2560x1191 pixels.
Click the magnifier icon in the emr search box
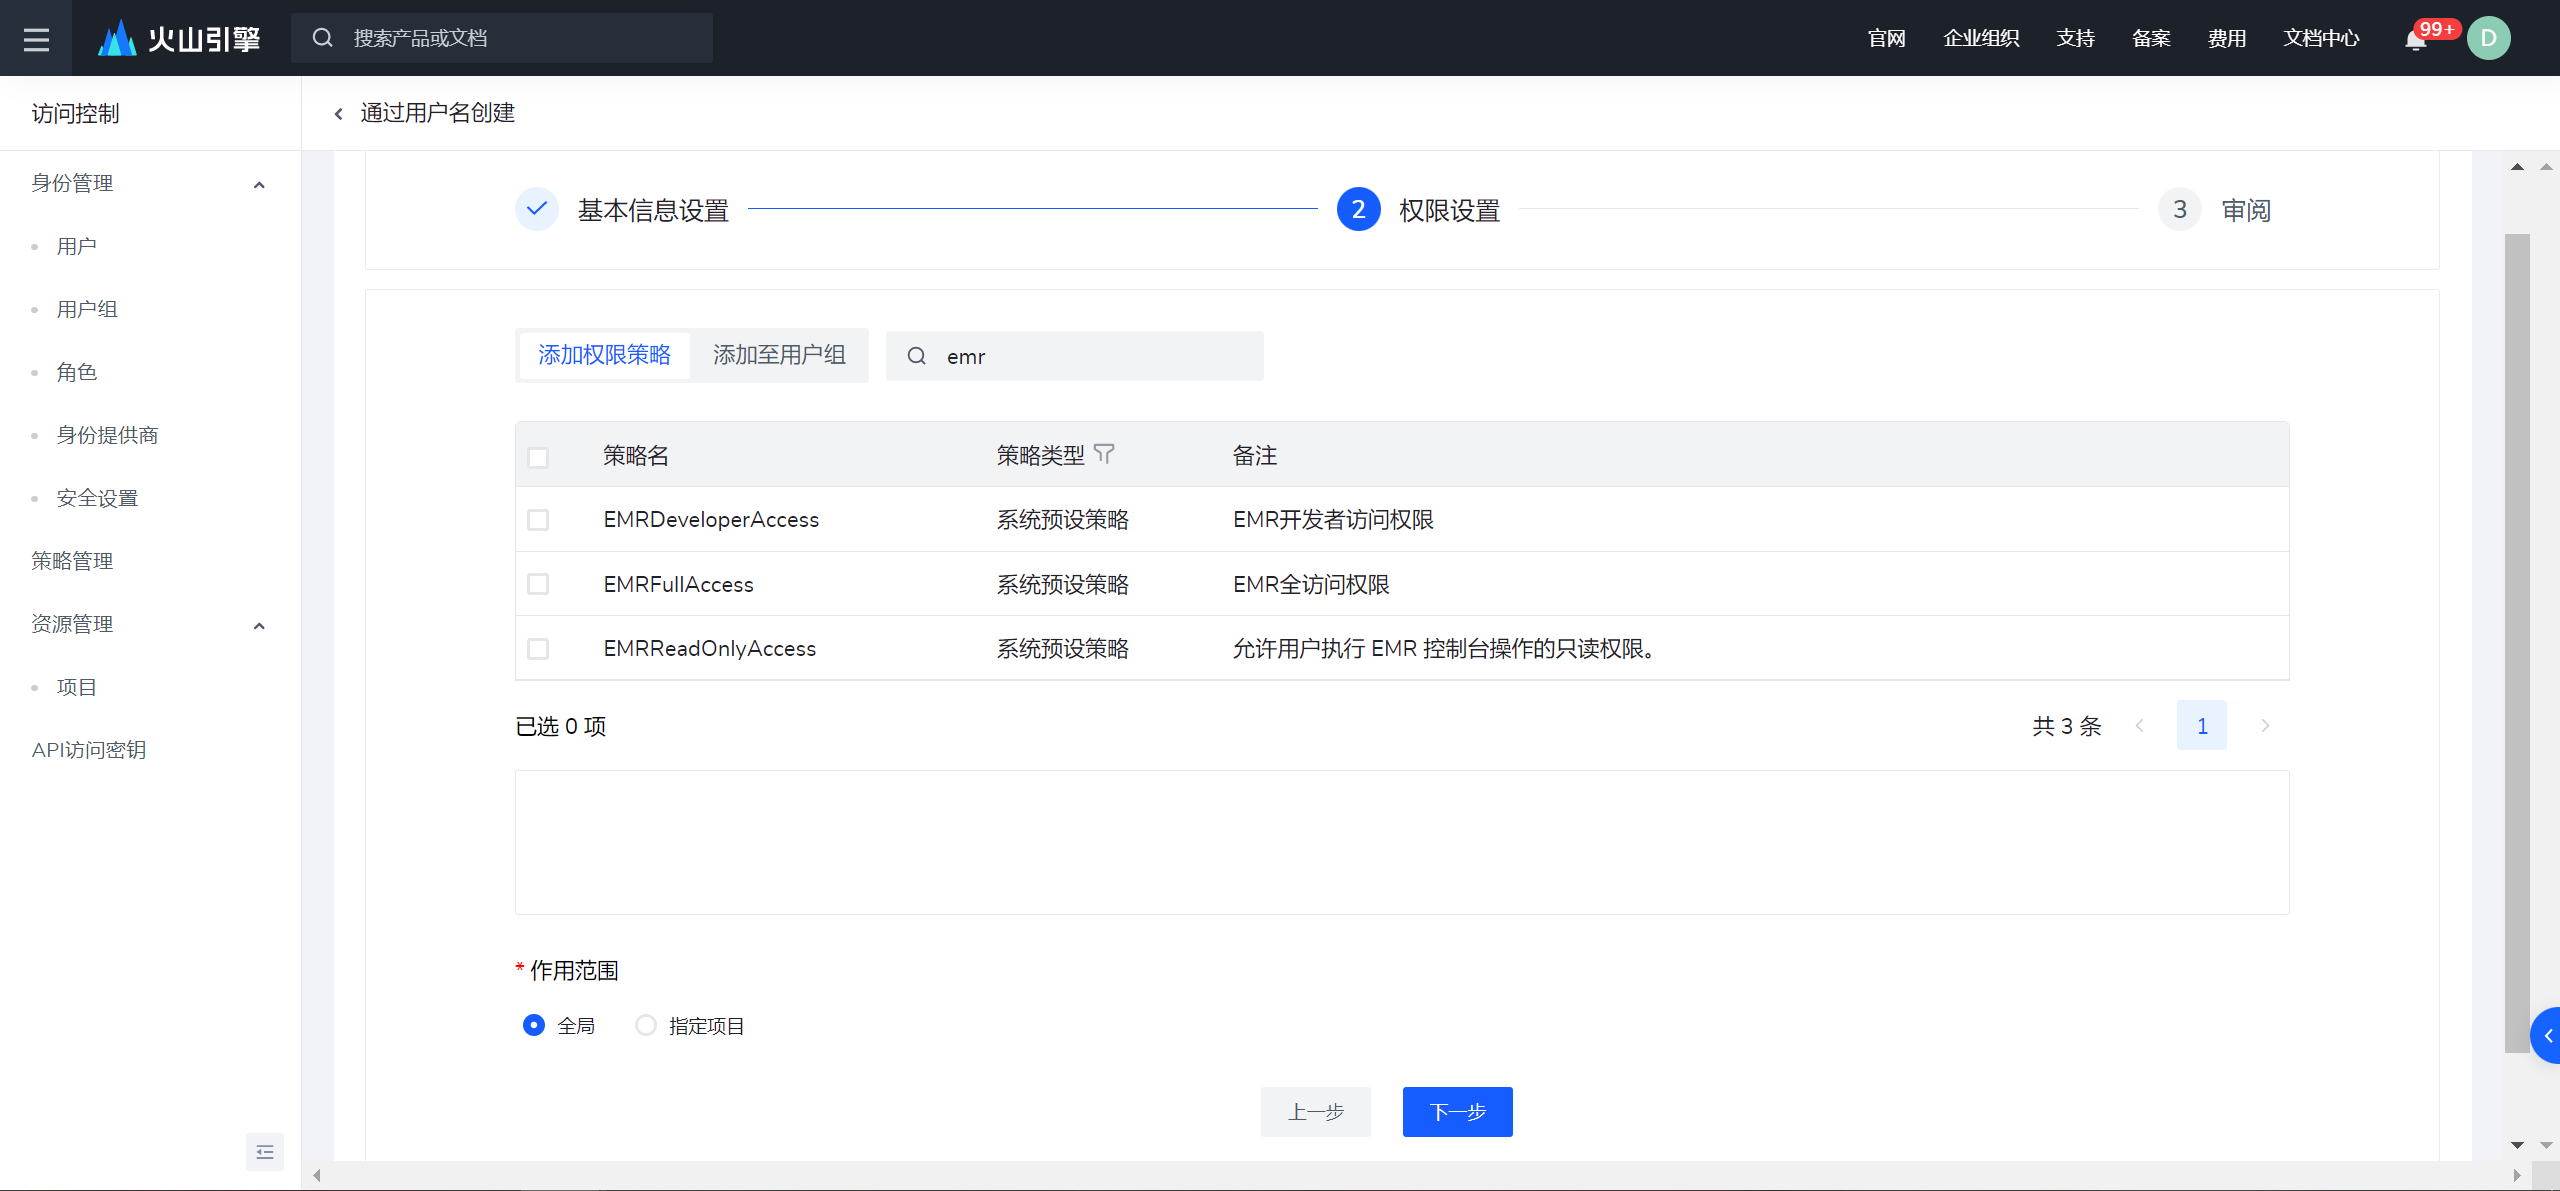[916, 356]
